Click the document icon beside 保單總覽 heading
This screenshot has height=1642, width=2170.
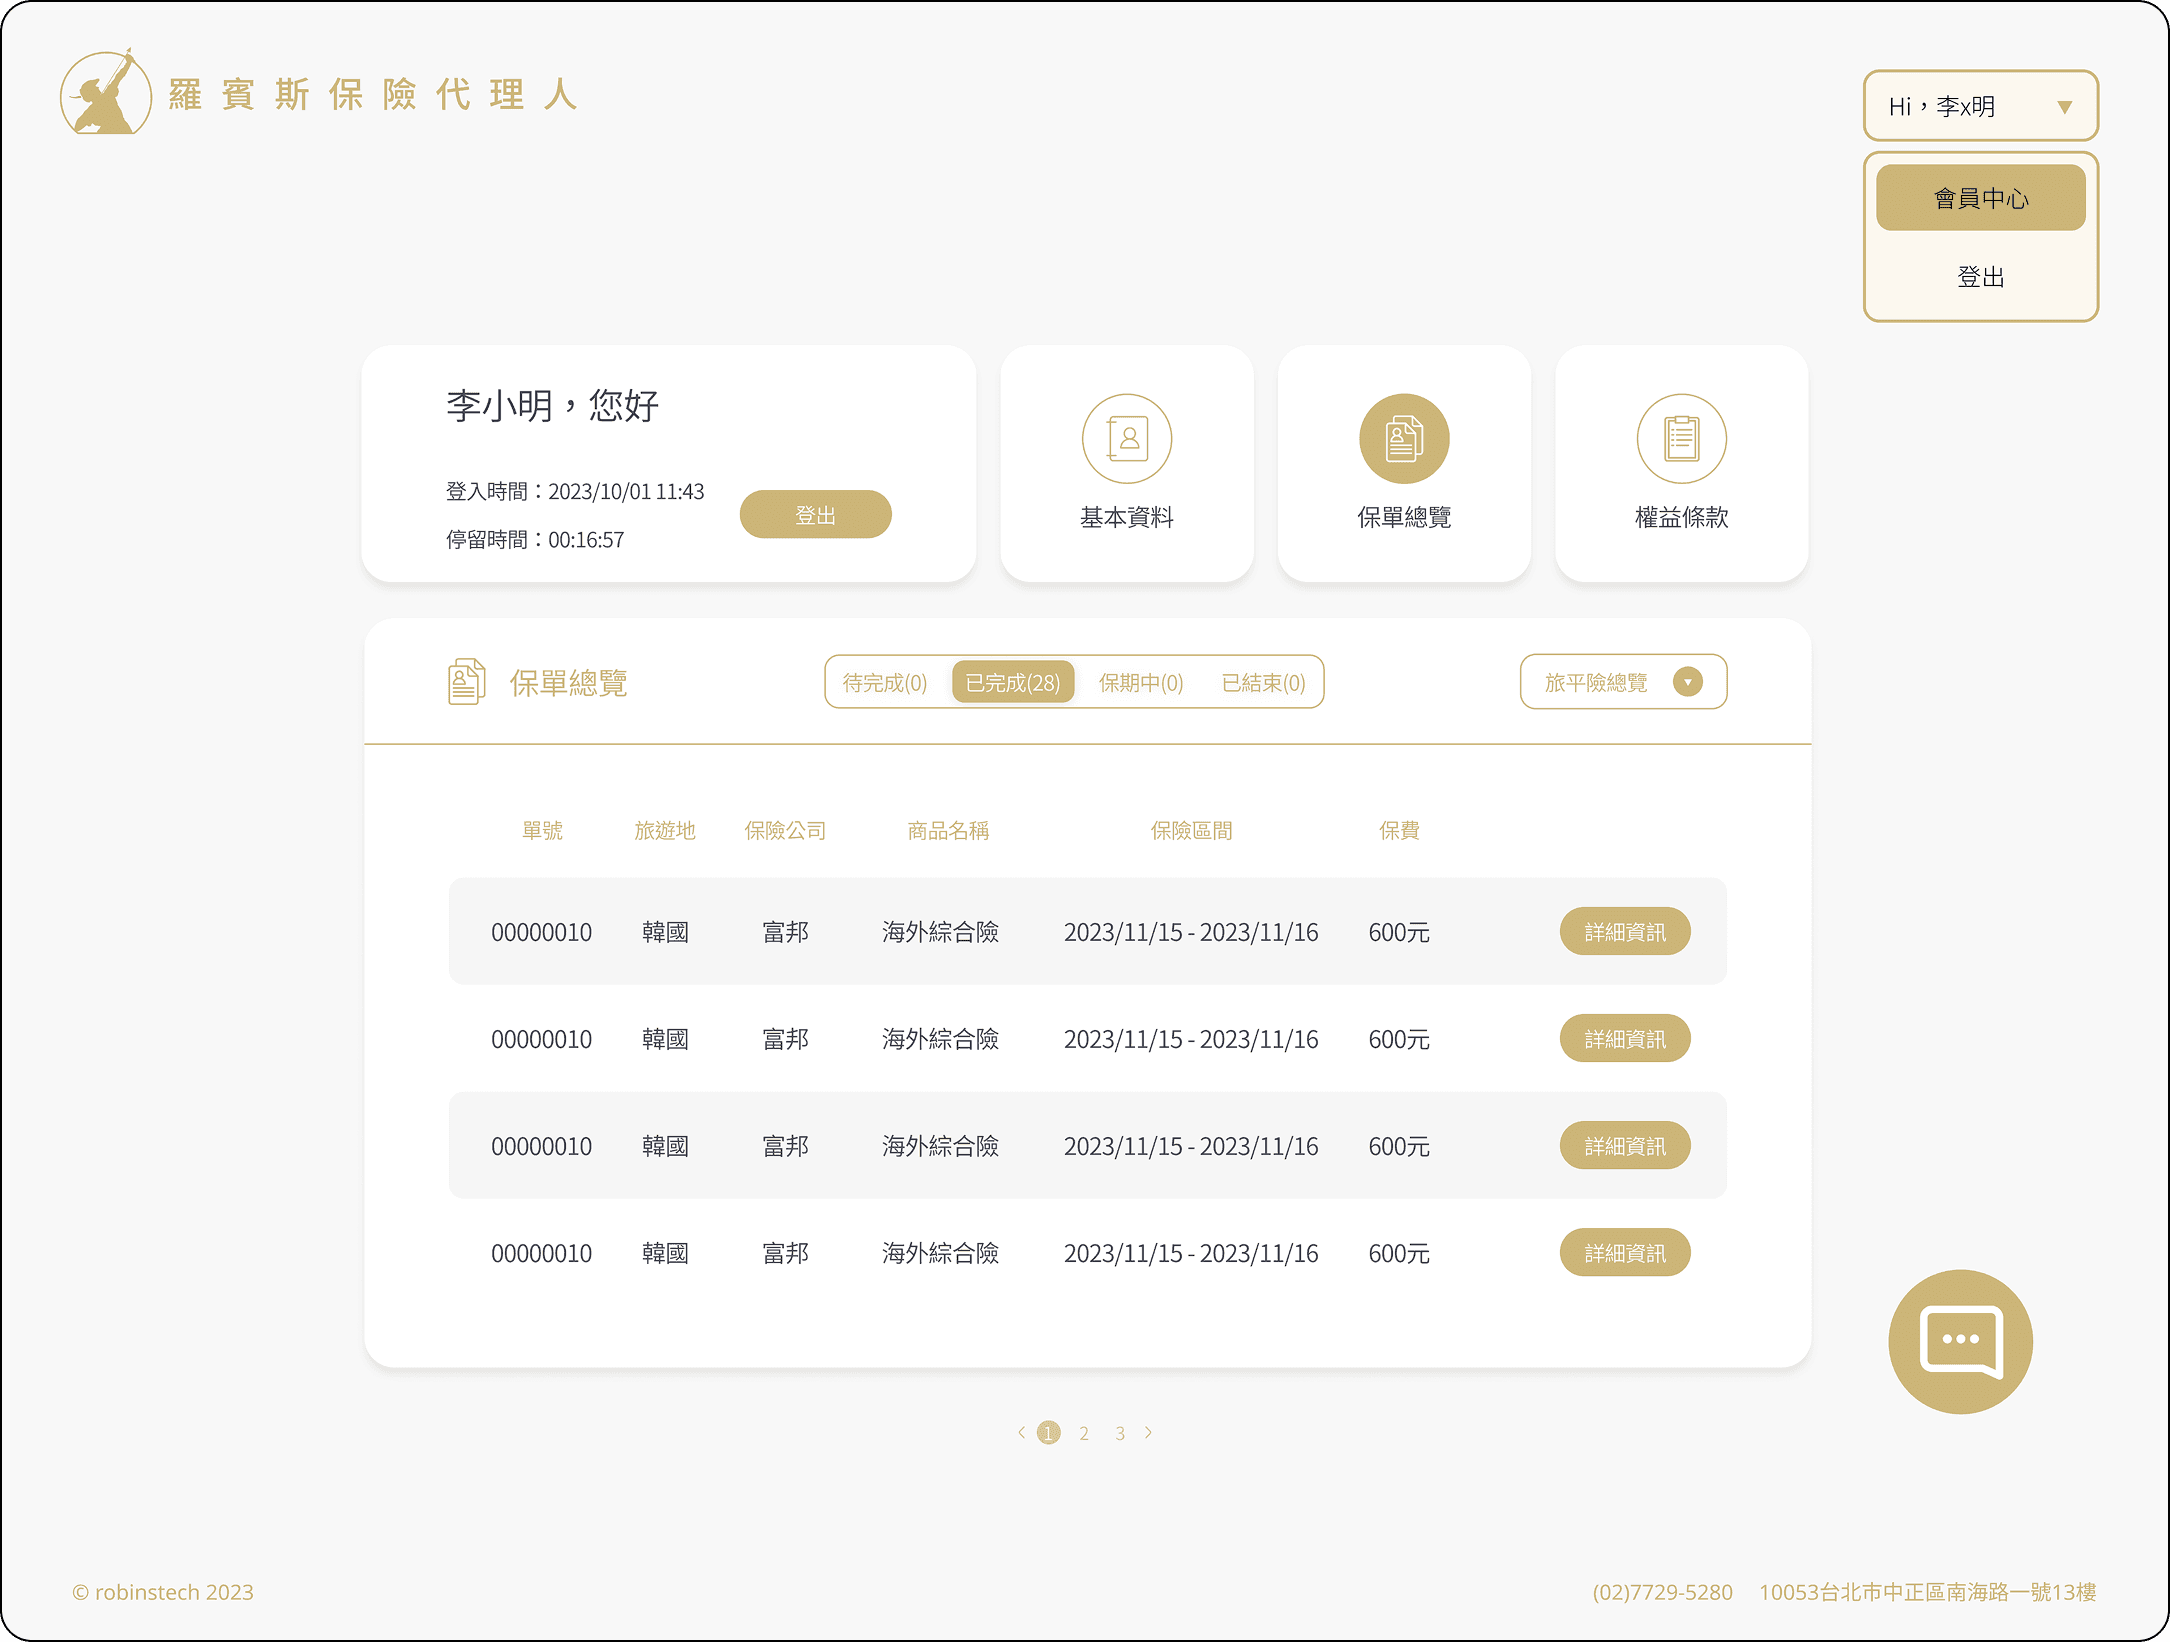pos(465,680)
